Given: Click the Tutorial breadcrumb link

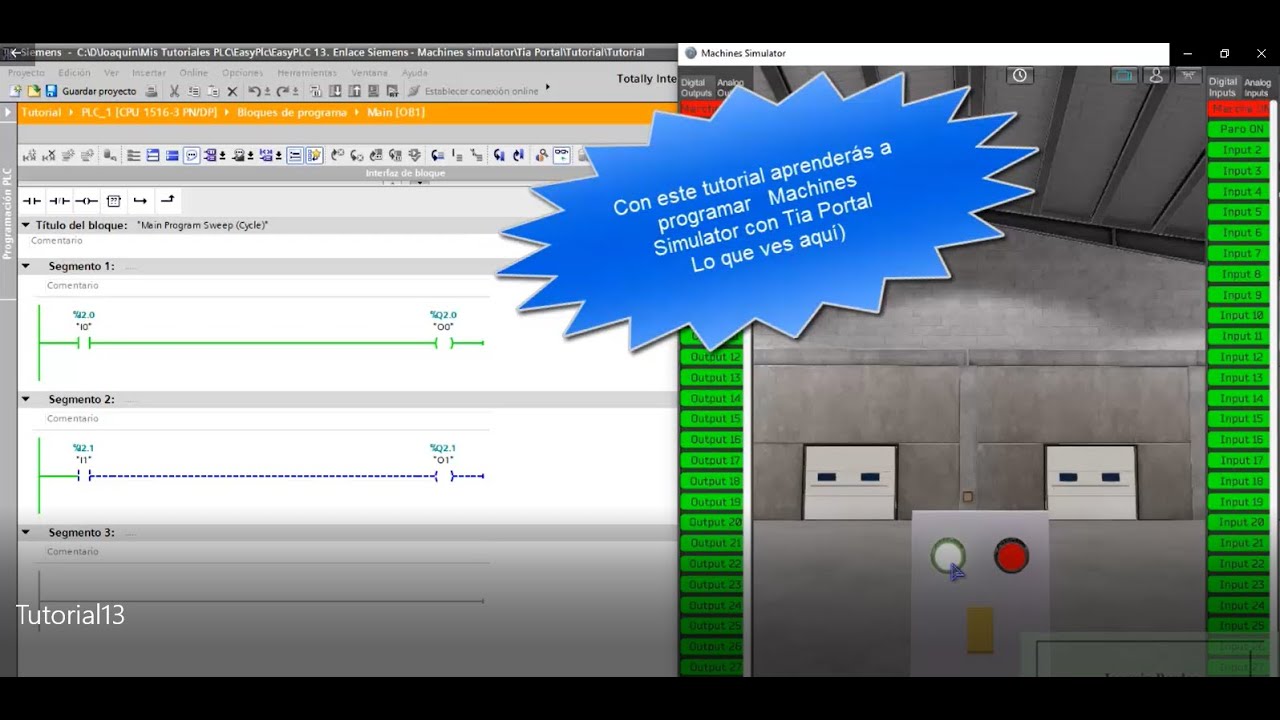Looking at the screenshot, I should tap(41, 113).
